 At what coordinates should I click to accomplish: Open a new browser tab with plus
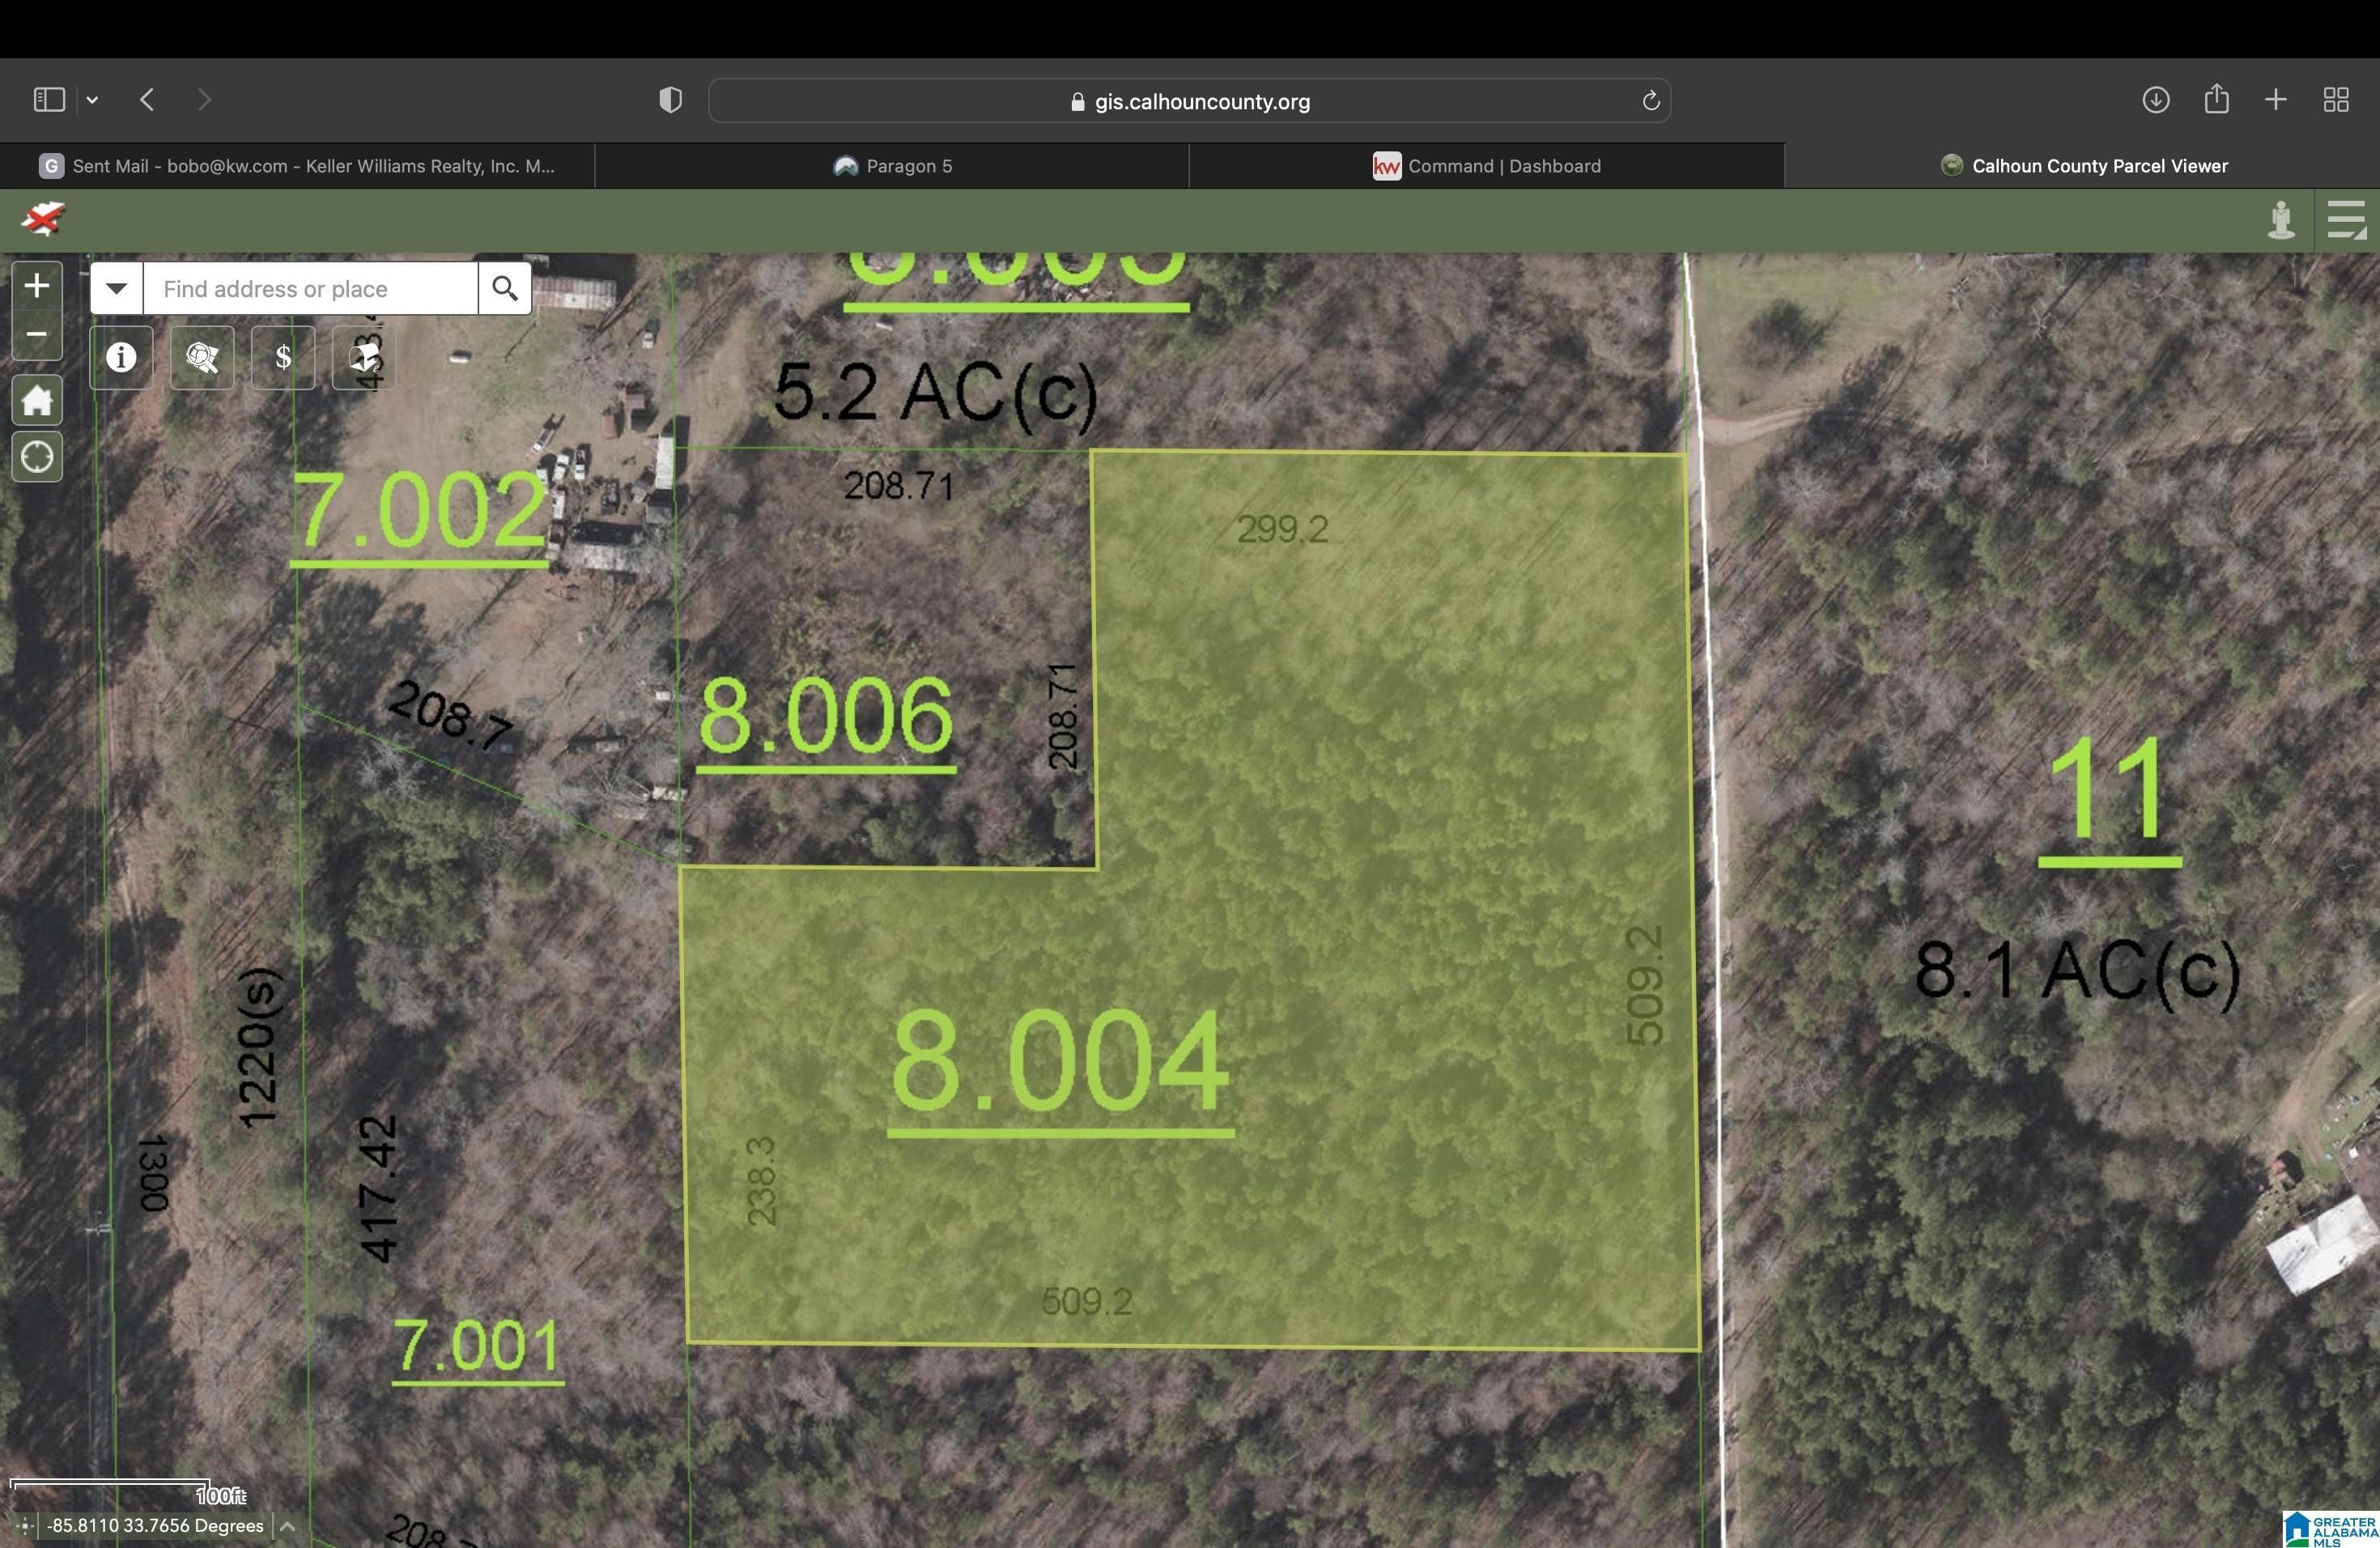(x=2274, y=99)
